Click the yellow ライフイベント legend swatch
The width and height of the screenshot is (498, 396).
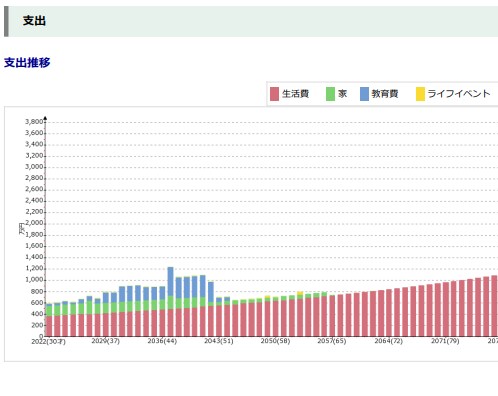tap(420, 94)
